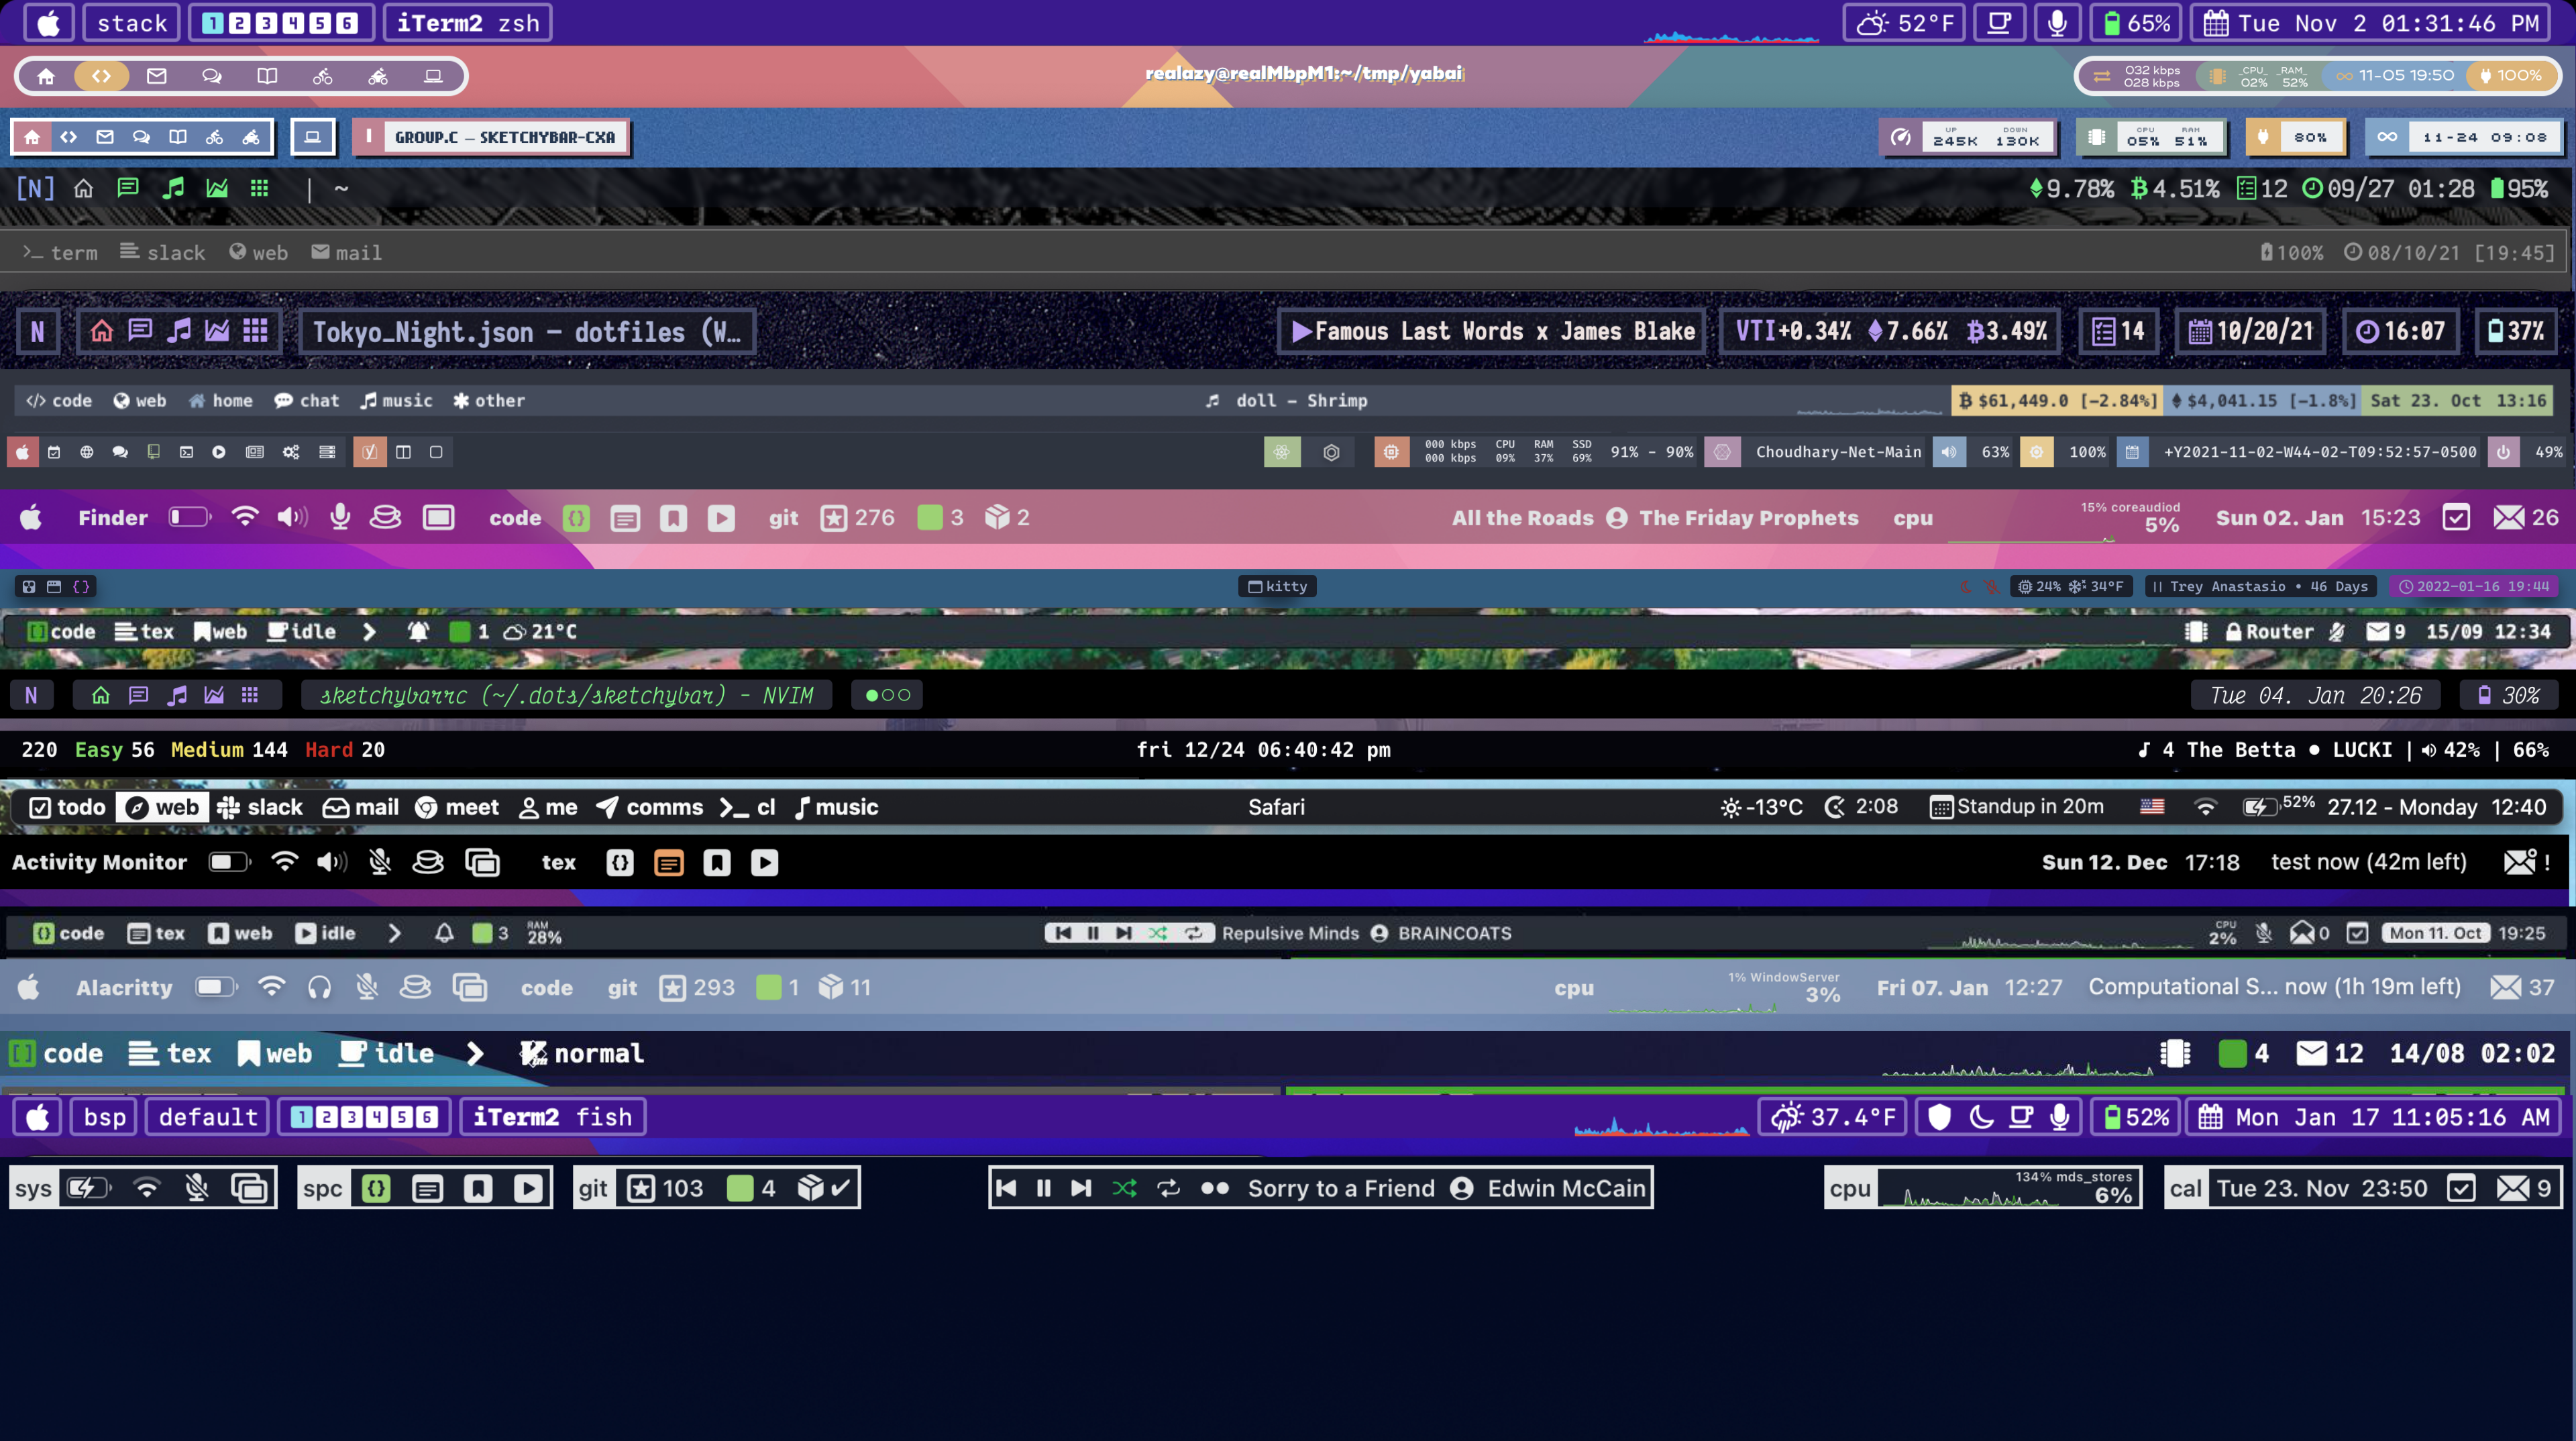Open Finder label in pink bar
The width and height of the screenshot is (2576, 1441).
click(113, 518)
